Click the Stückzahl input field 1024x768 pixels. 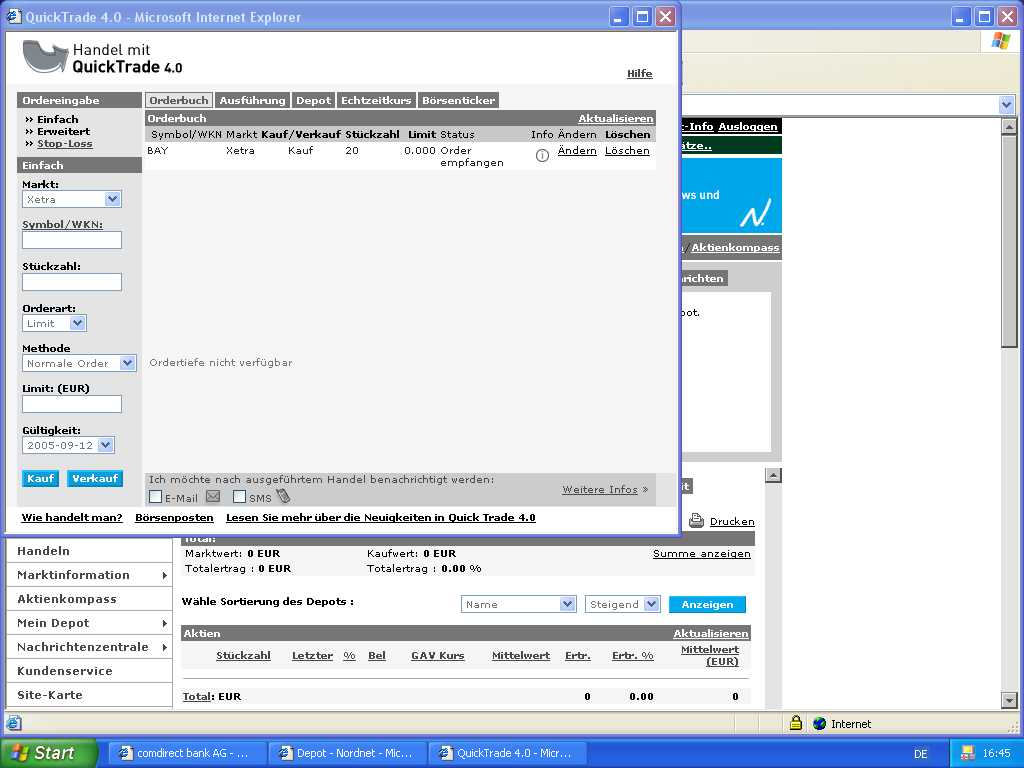72,282
